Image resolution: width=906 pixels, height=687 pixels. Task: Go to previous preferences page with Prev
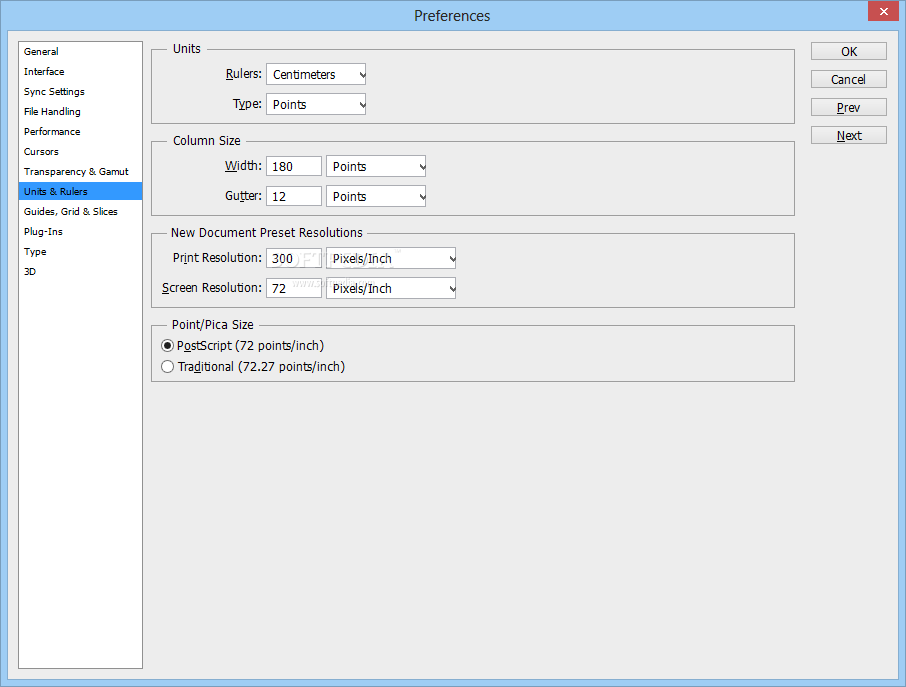coord(849,107)
